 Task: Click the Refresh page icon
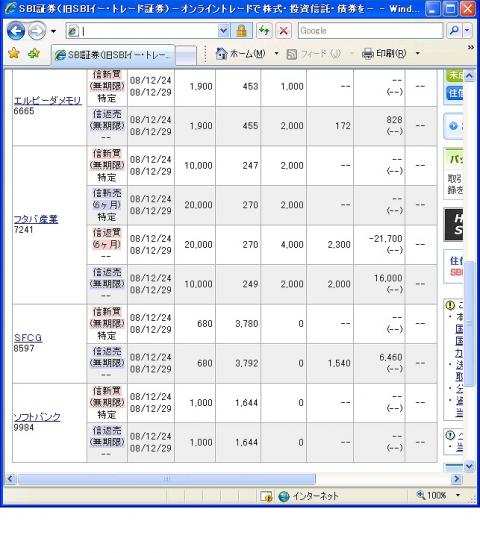264,31
